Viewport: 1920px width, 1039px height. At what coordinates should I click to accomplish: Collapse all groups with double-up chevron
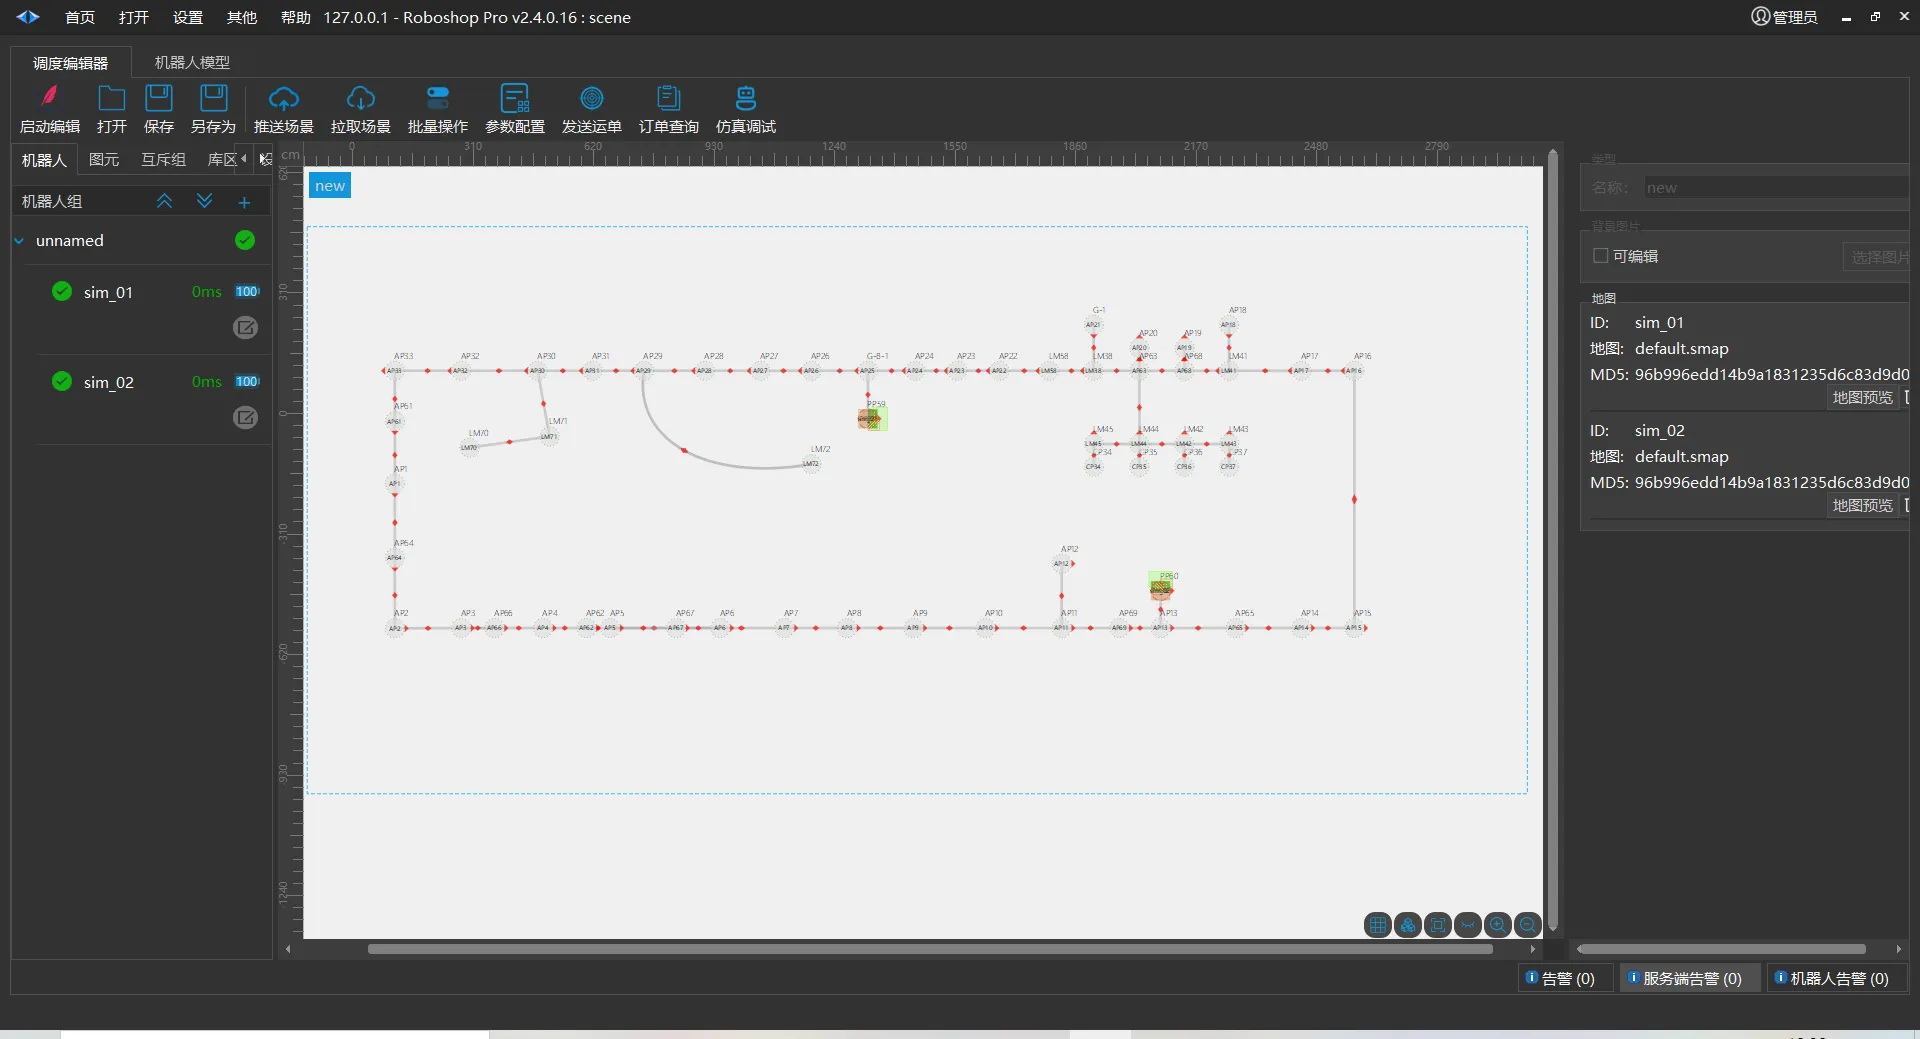point(165,201)
